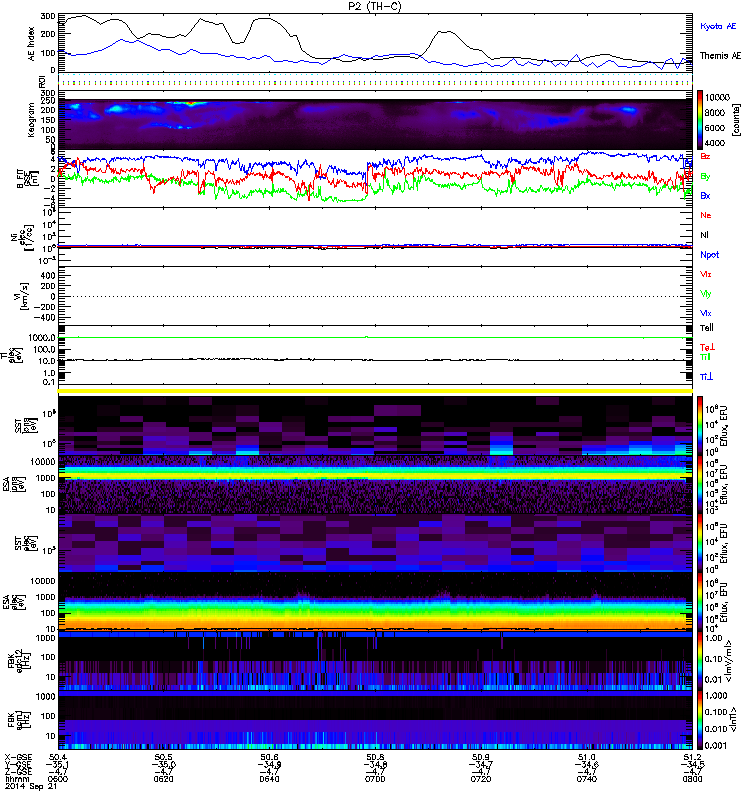
Task: Click the 0640 time tick label
Action: coord(269,779)
